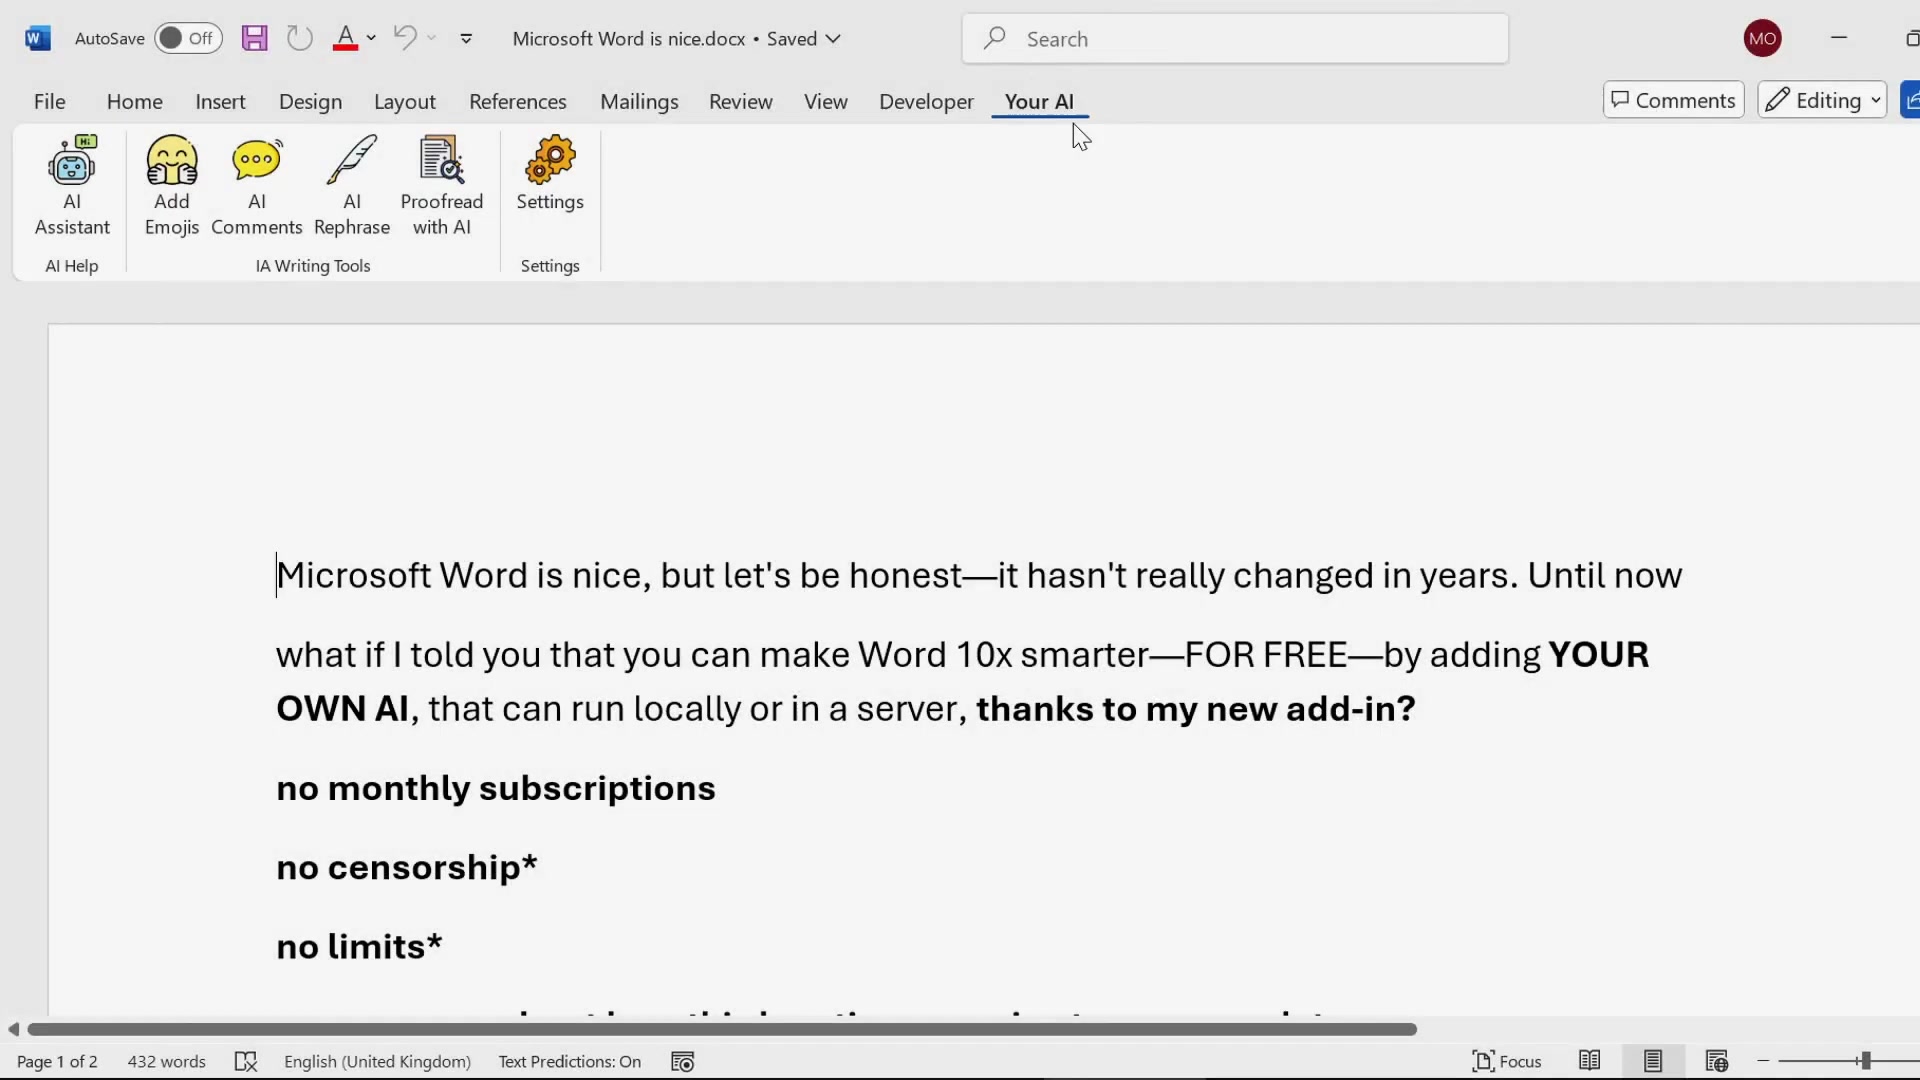Adjust the zoom slider handle

tap(1865, 1061)
